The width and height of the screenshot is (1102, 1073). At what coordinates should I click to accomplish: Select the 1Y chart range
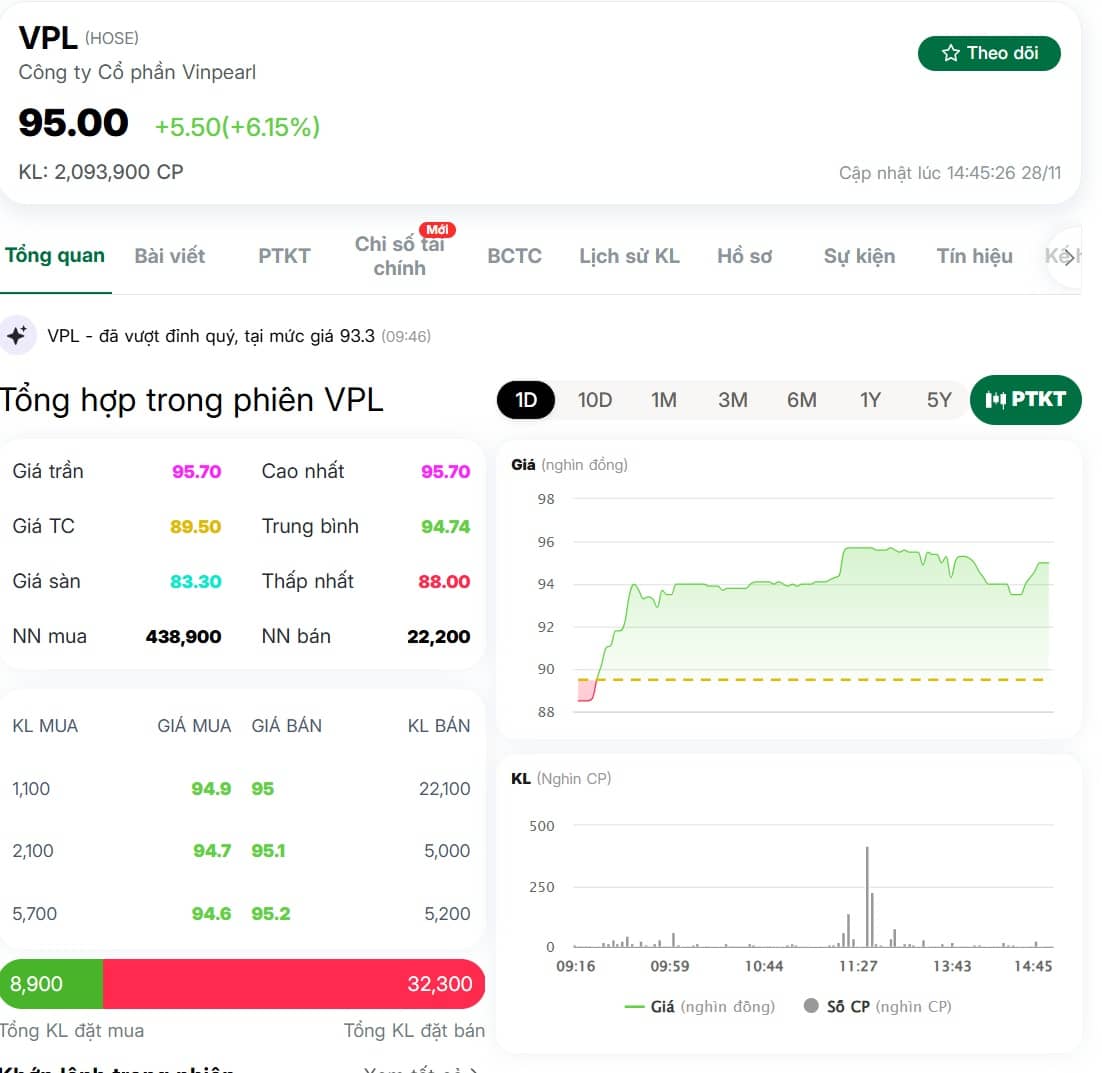(870, 400)
